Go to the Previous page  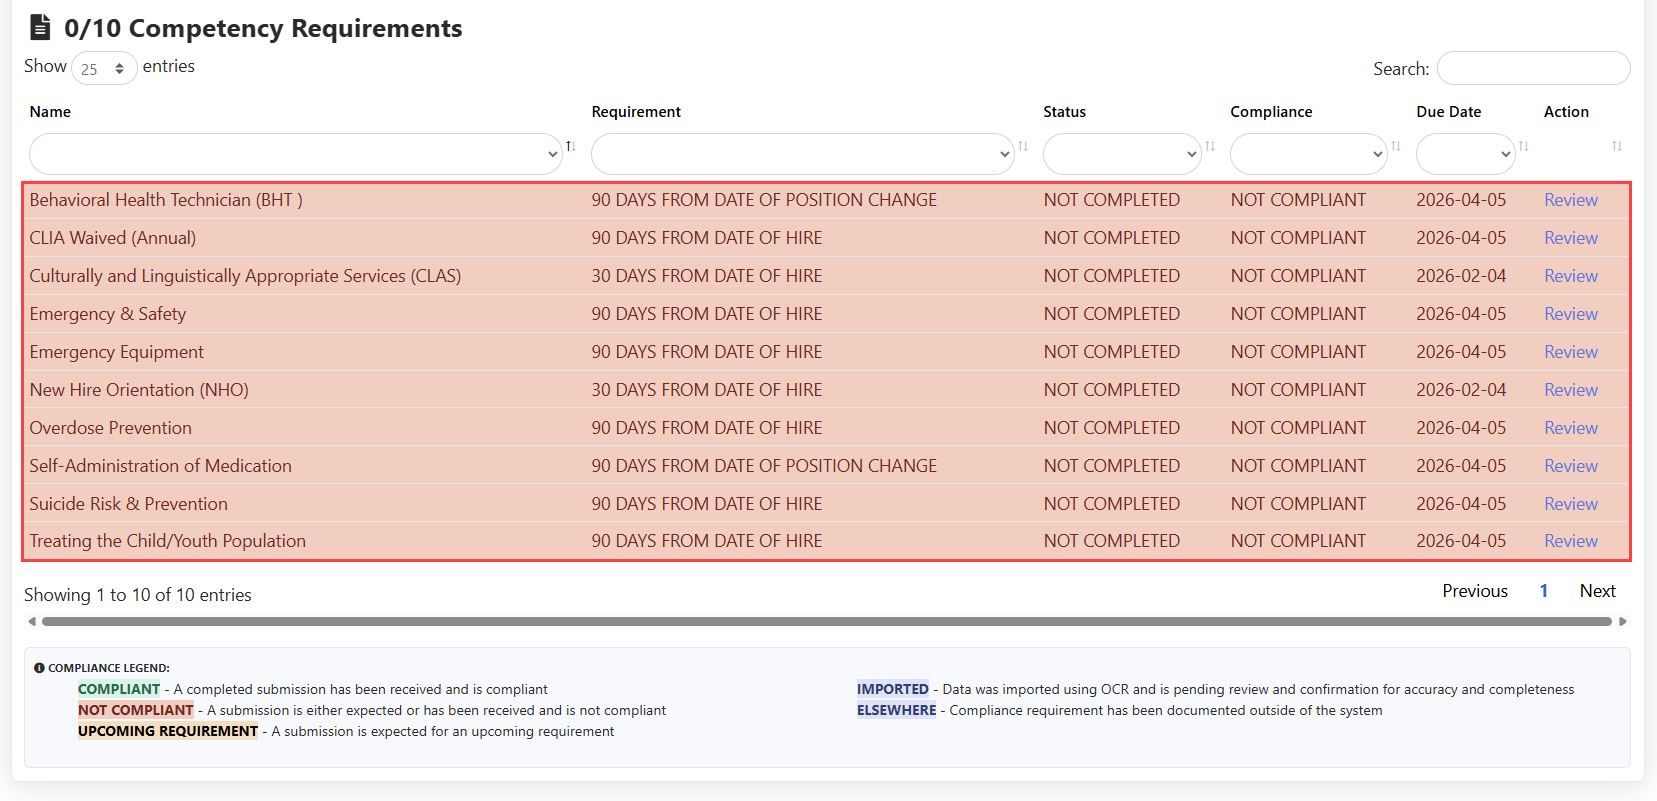(x=1474, y=591)
